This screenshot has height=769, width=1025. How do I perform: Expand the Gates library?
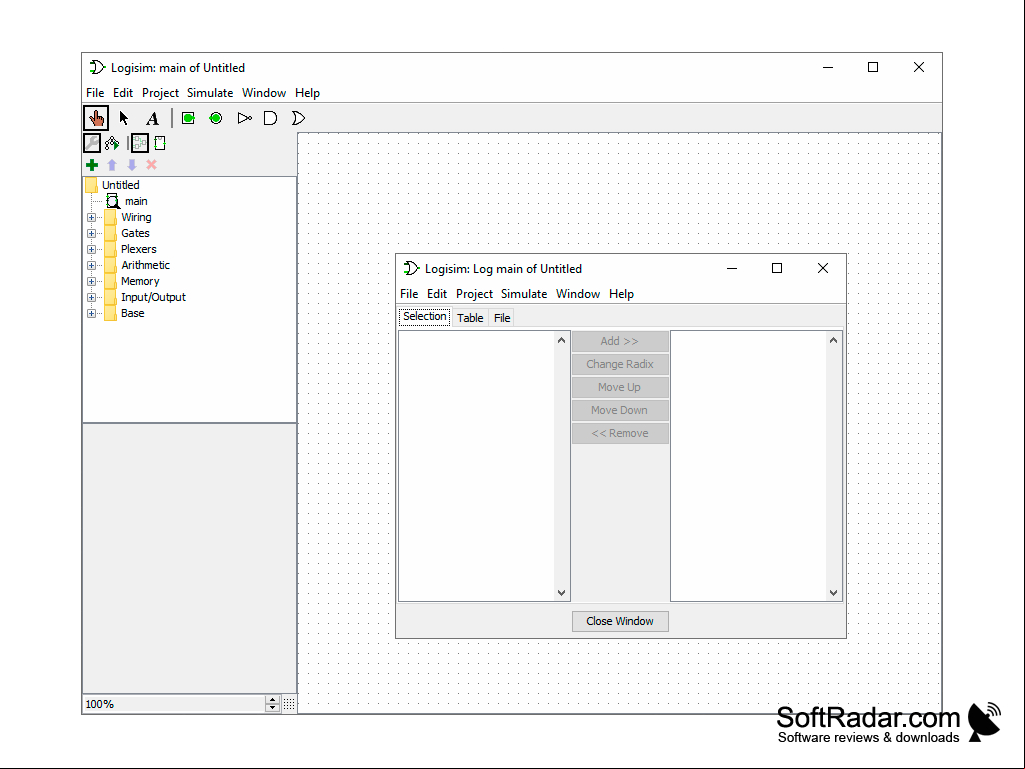(x=92, y=233)
